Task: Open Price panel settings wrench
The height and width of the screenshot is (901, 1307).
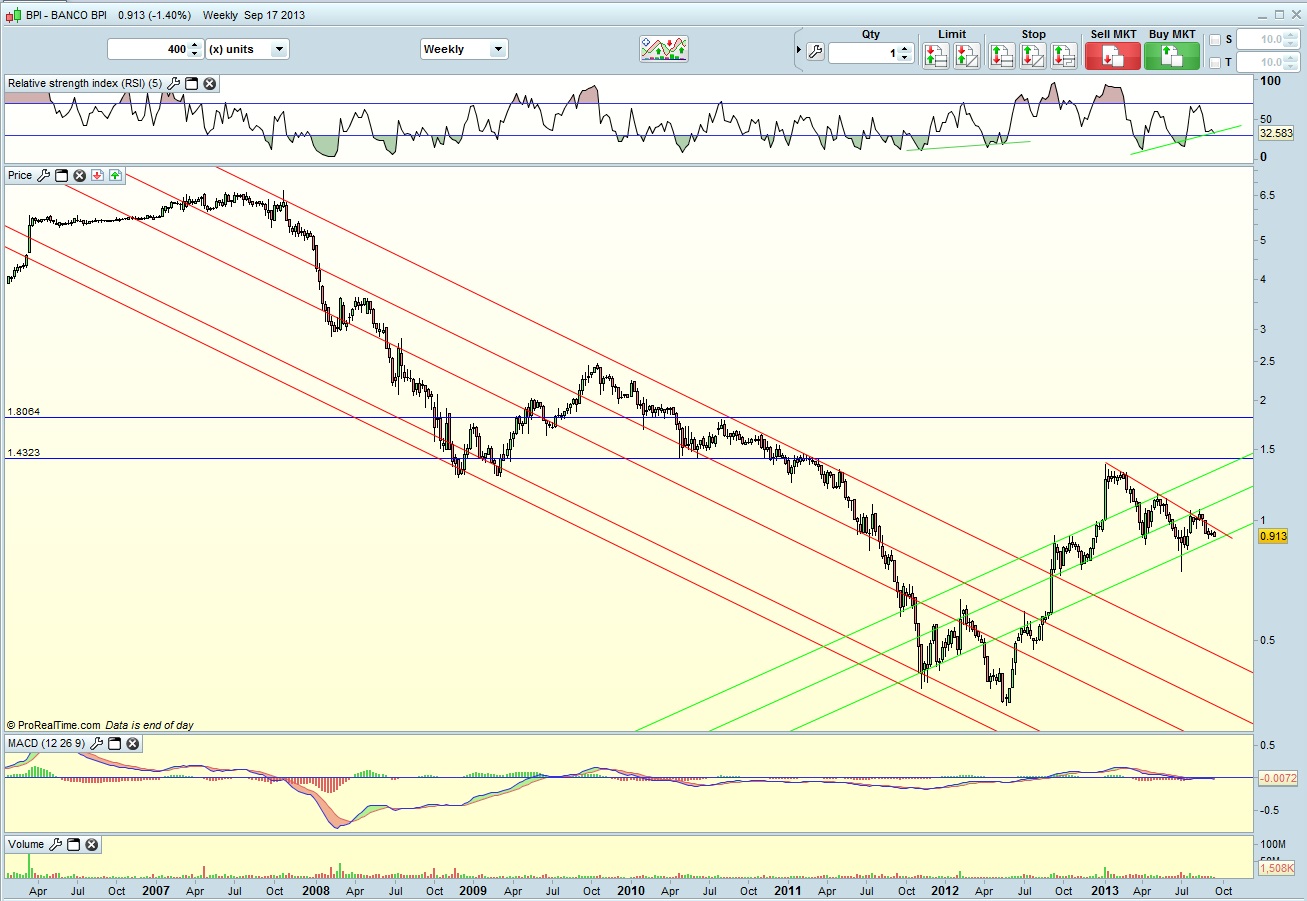Action: tap(43, 175)
